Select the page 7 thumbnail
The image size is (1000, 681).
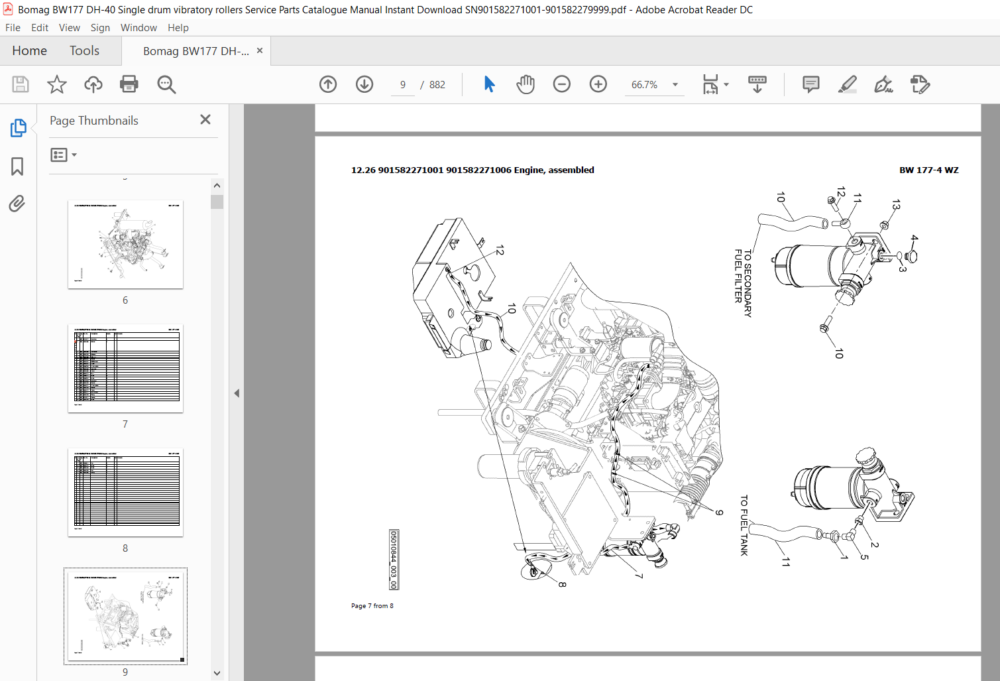pos(126,368)
